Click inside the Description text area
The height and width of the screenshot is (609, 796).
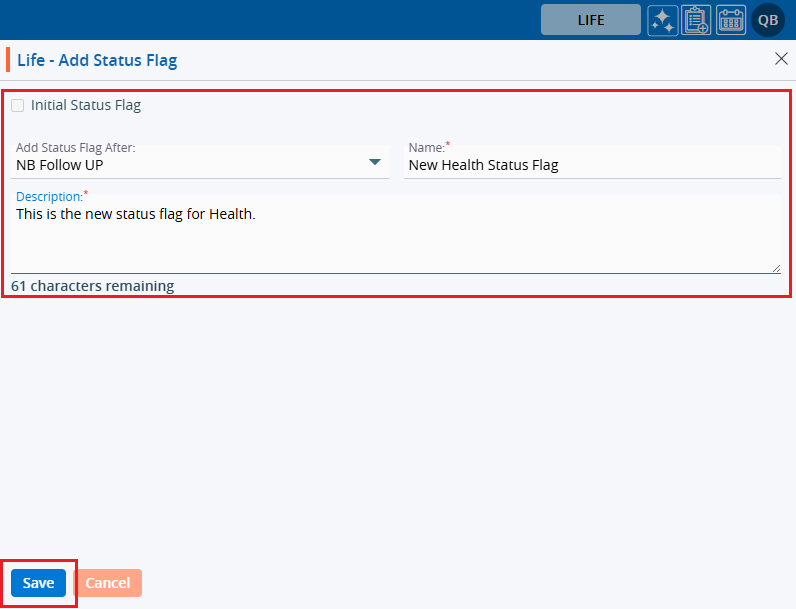pos(395,238)
